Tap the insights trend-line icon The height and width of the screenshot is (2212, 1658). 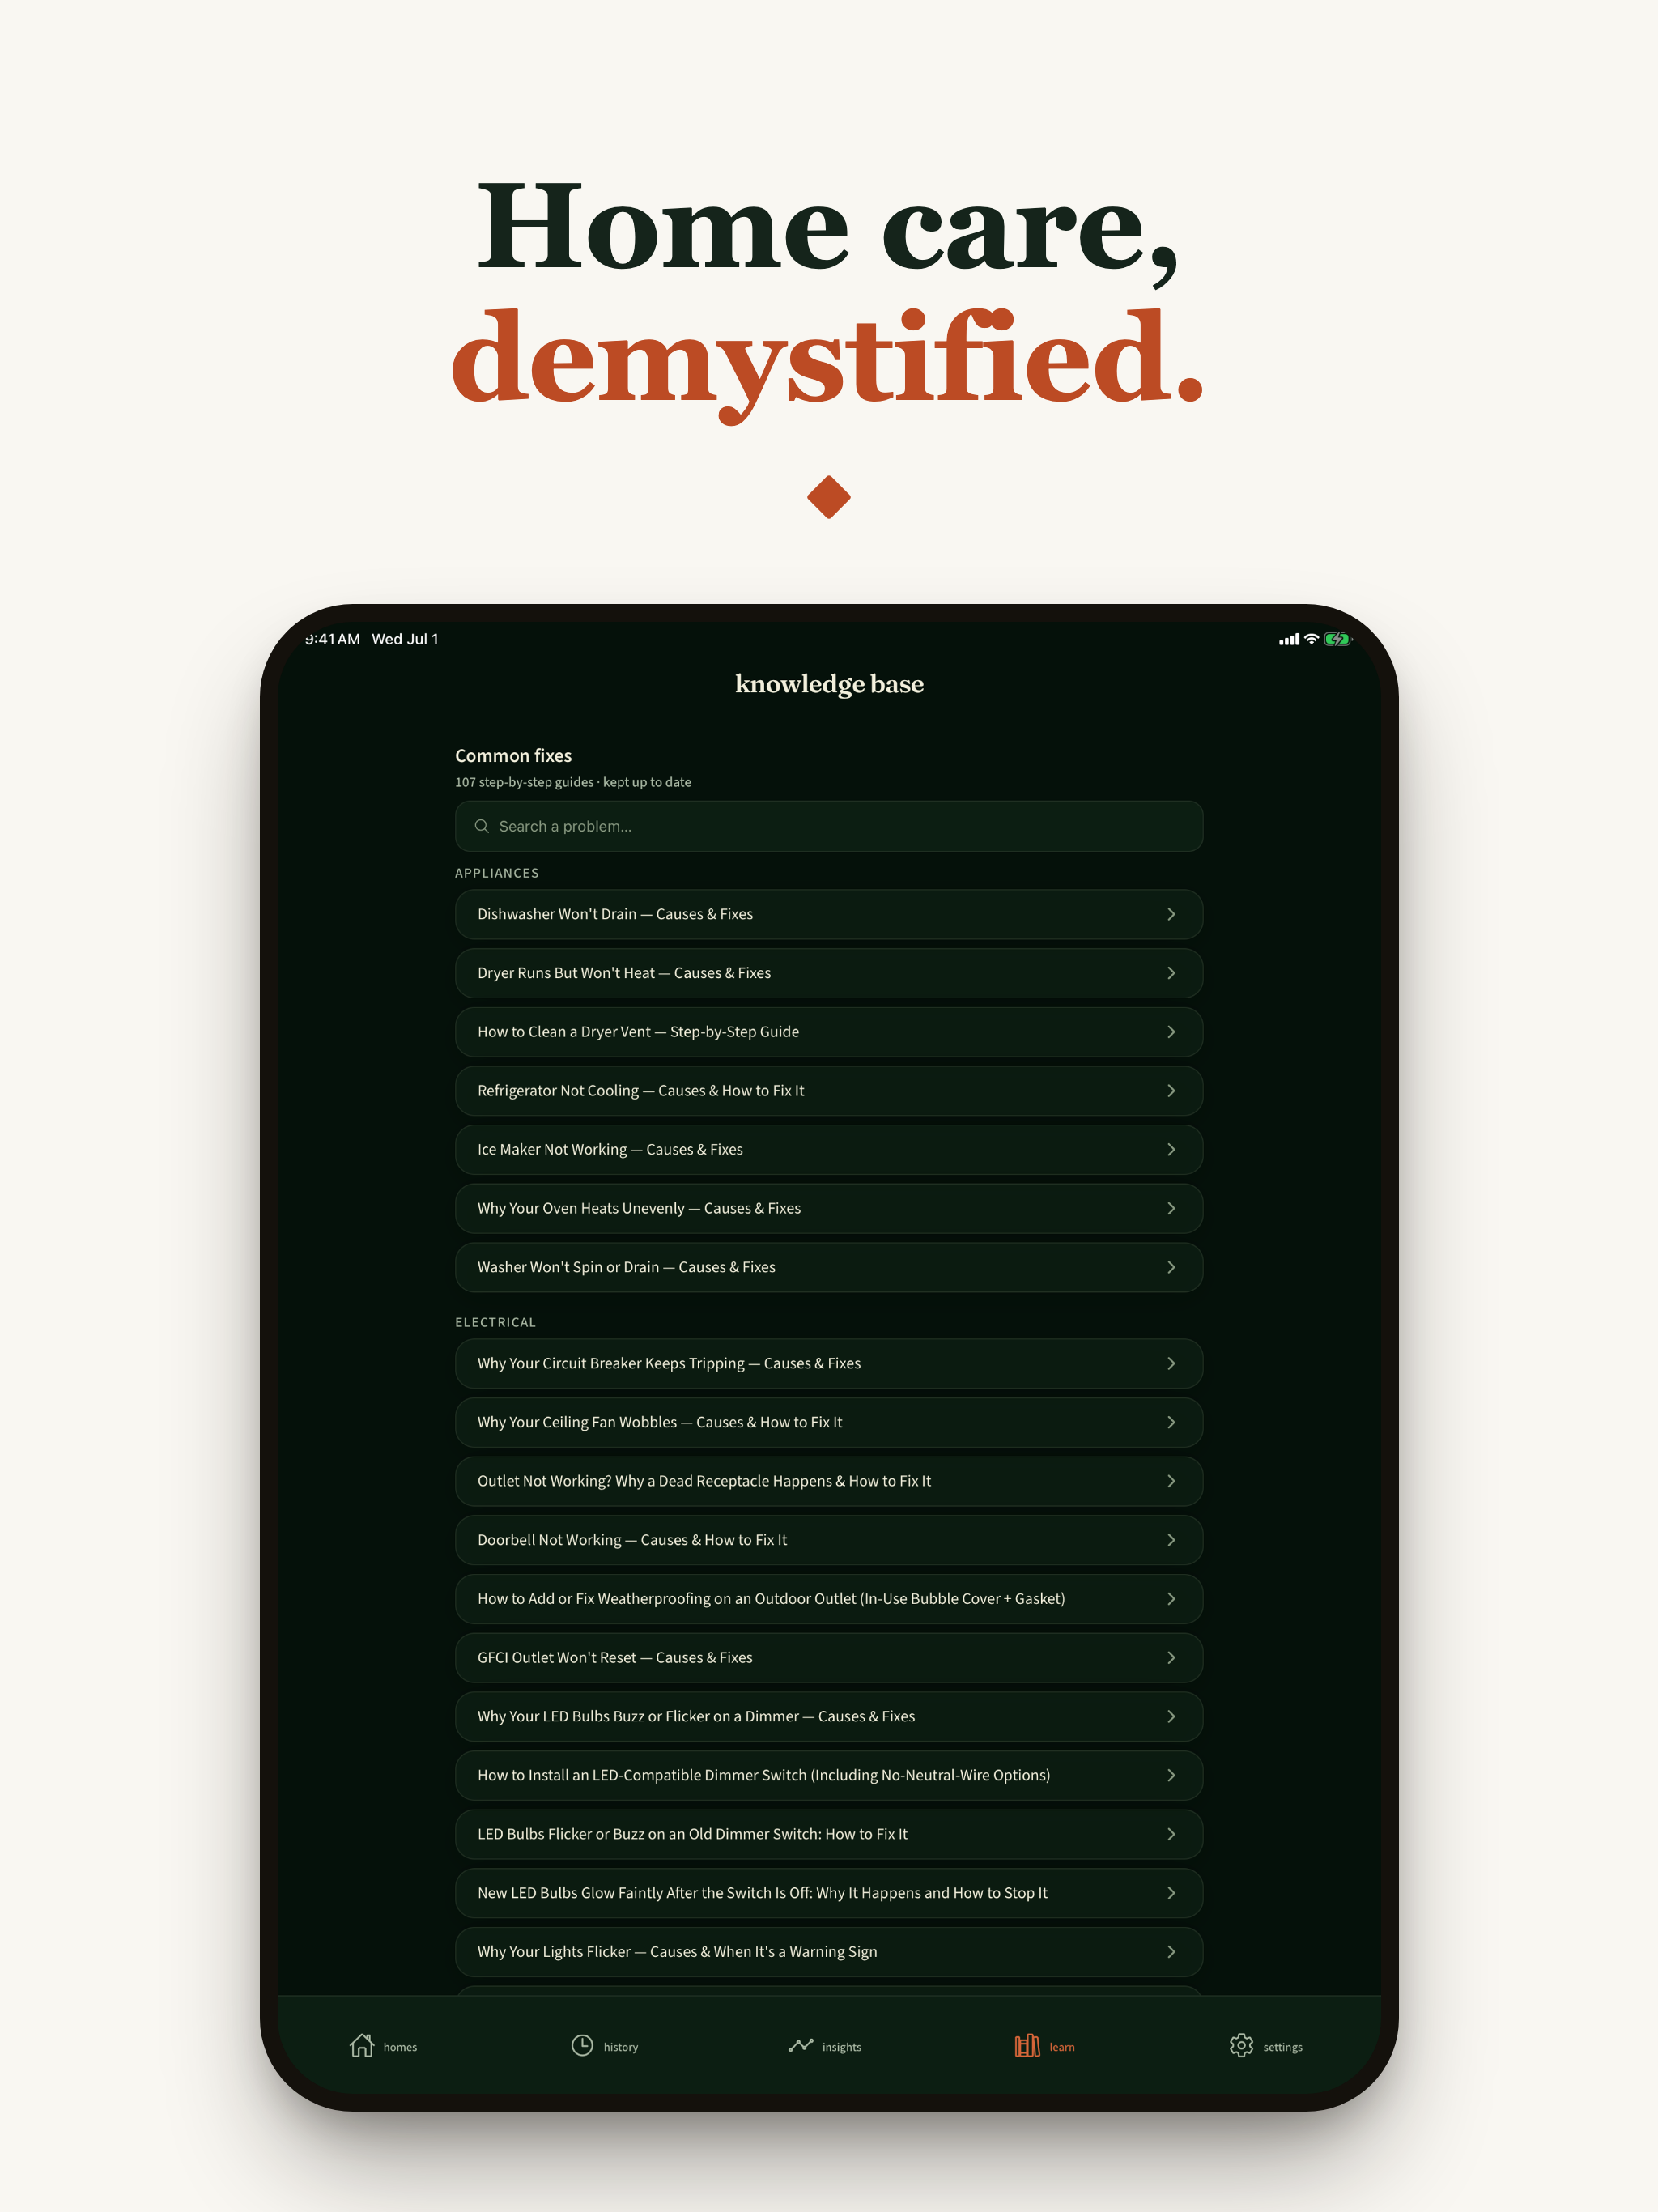point(800,2045)
